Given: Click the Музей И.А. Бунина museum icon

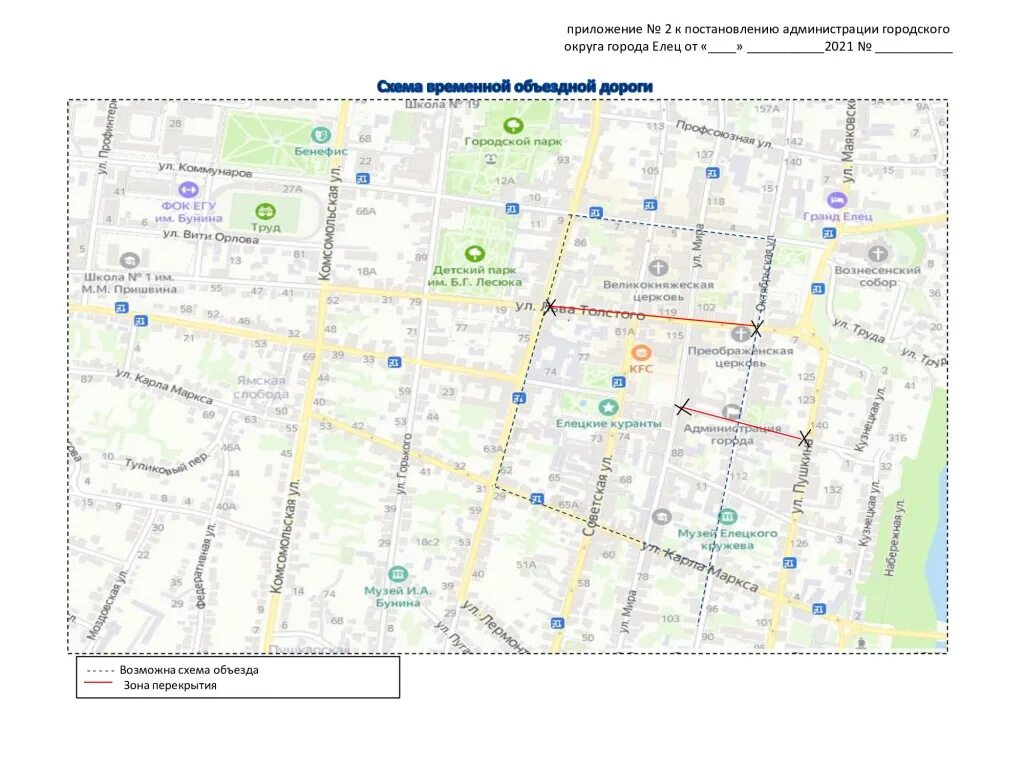Looking at the screenshot, I should coord(397,574).
